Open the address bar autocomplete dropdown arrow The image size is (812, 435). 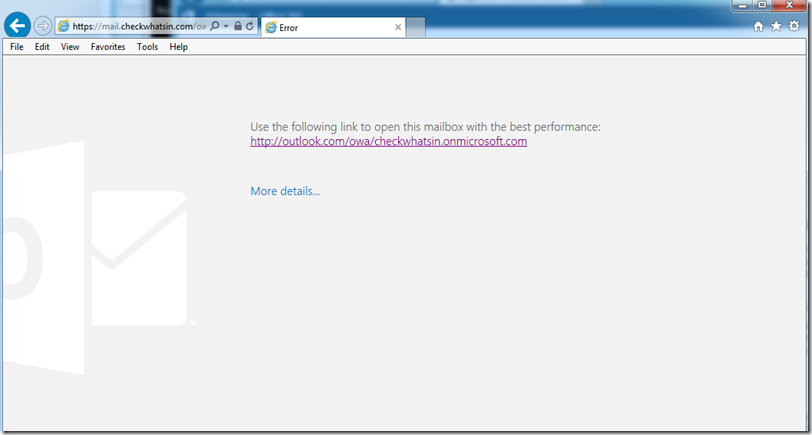point(226,26)
